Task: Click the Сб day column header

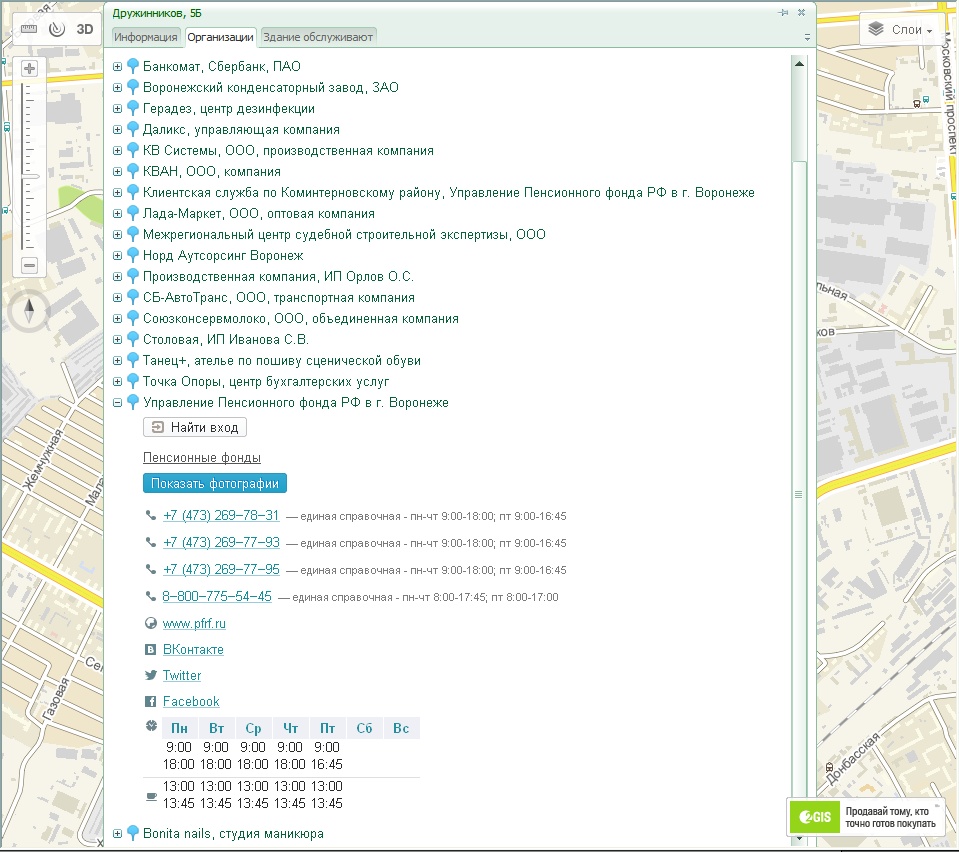Action: click(365, 728)
